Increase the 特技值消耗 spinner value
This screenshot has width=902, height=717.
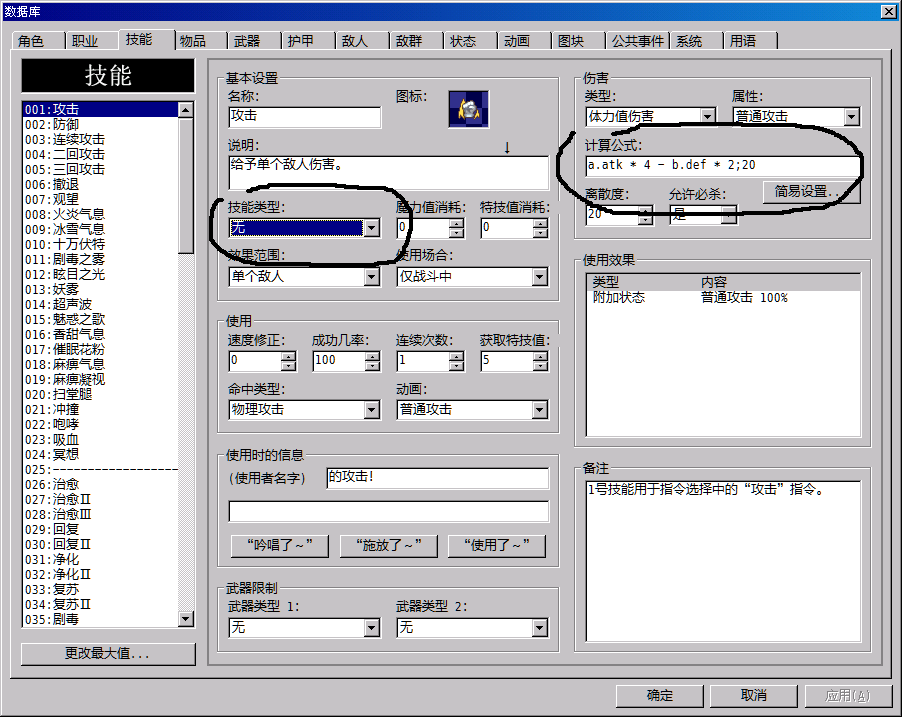pos(540,224)
